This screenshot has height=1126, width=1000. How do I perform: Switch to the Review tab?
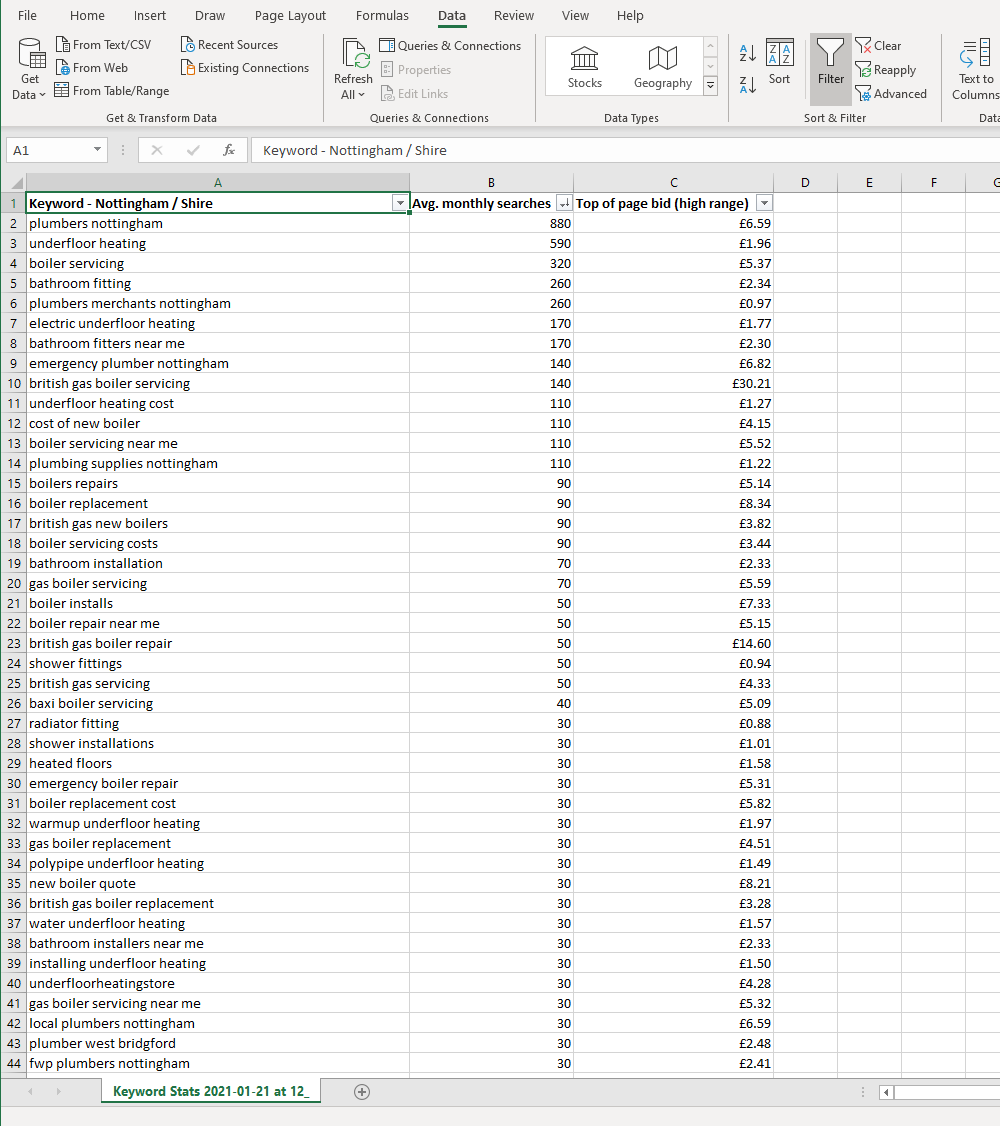coord(513,15)
